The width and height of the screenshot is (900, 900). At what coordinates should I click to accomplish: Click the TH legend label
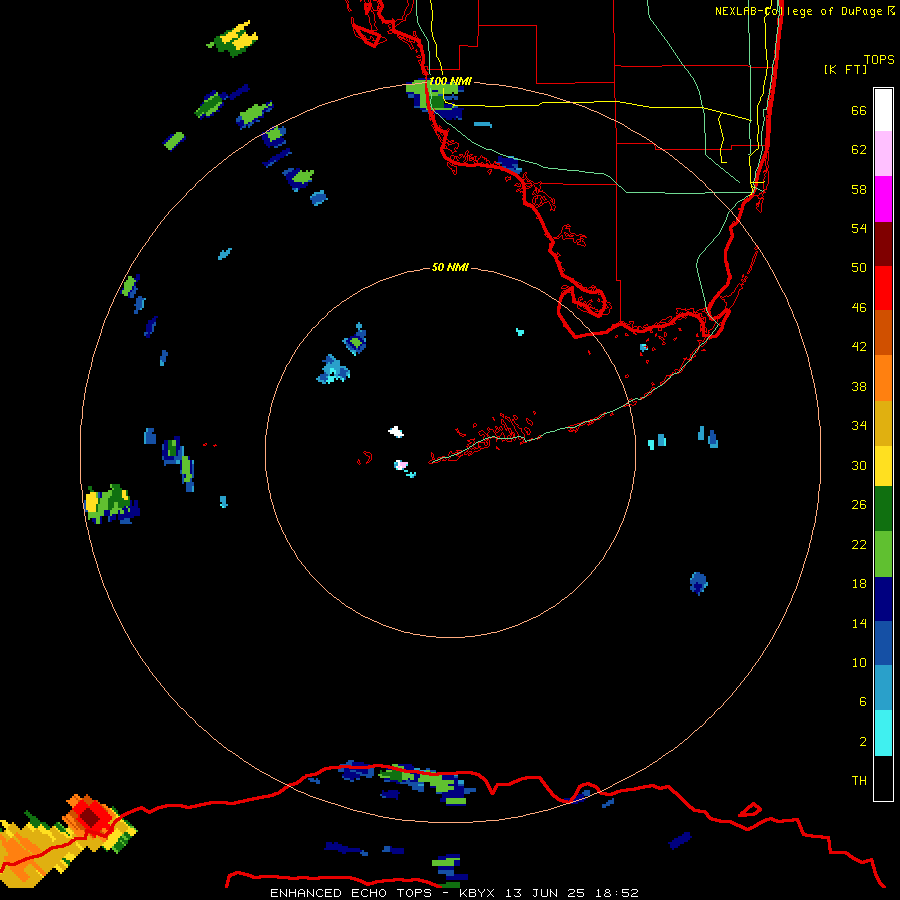tap(859, 781)
